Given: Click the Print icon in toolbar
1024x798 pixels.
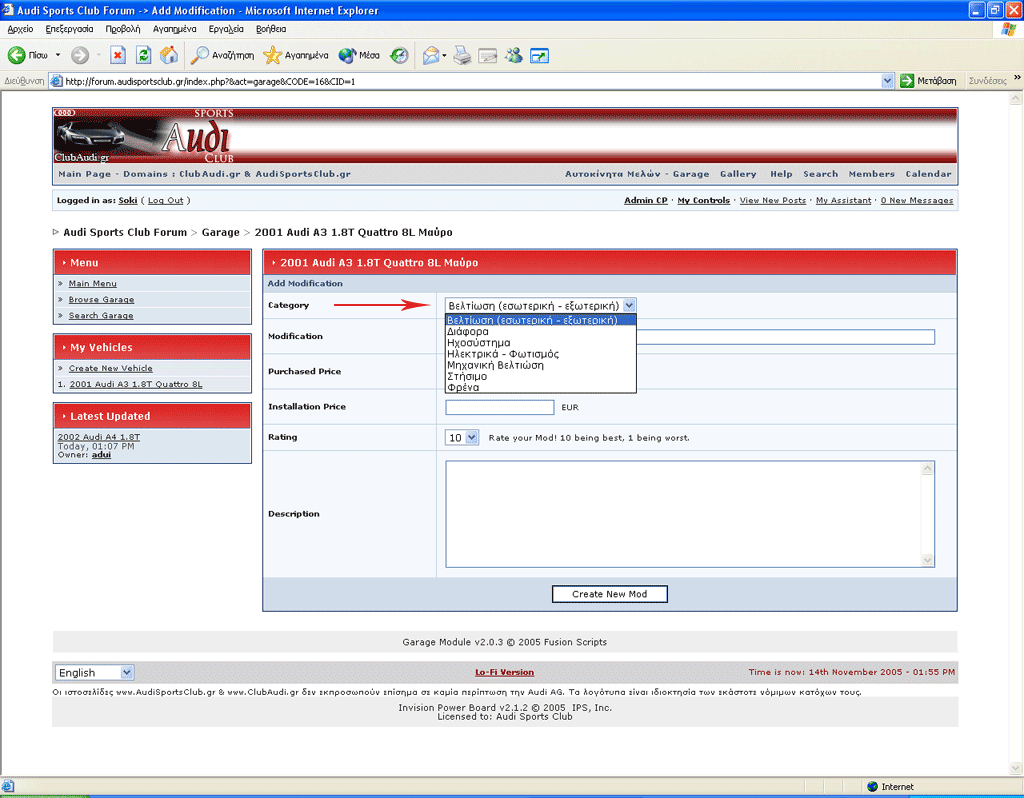Looking at the screenshot, I should click(462, 55).
